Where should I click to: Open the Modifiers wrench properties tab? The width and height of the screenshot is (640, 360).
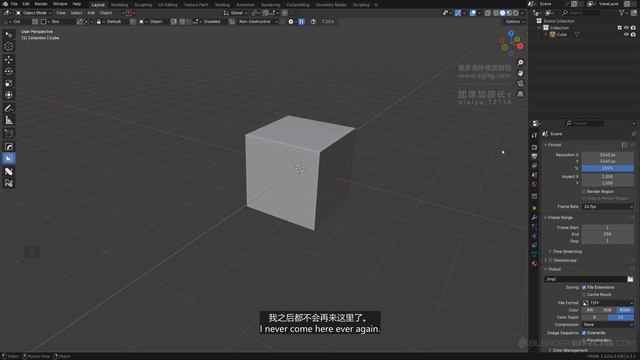[x=534, y=217]
